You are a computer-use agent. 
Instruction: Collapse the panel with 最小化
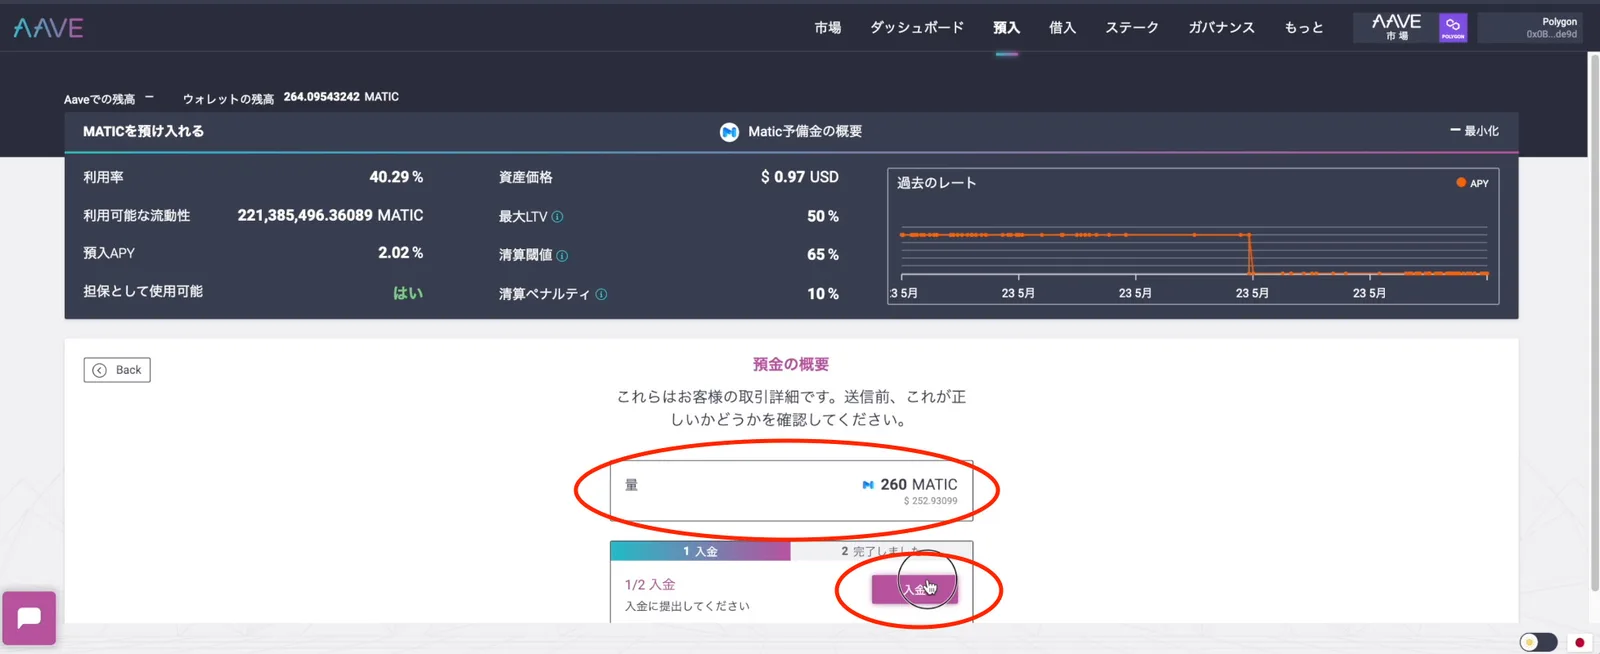point(1474,131)
